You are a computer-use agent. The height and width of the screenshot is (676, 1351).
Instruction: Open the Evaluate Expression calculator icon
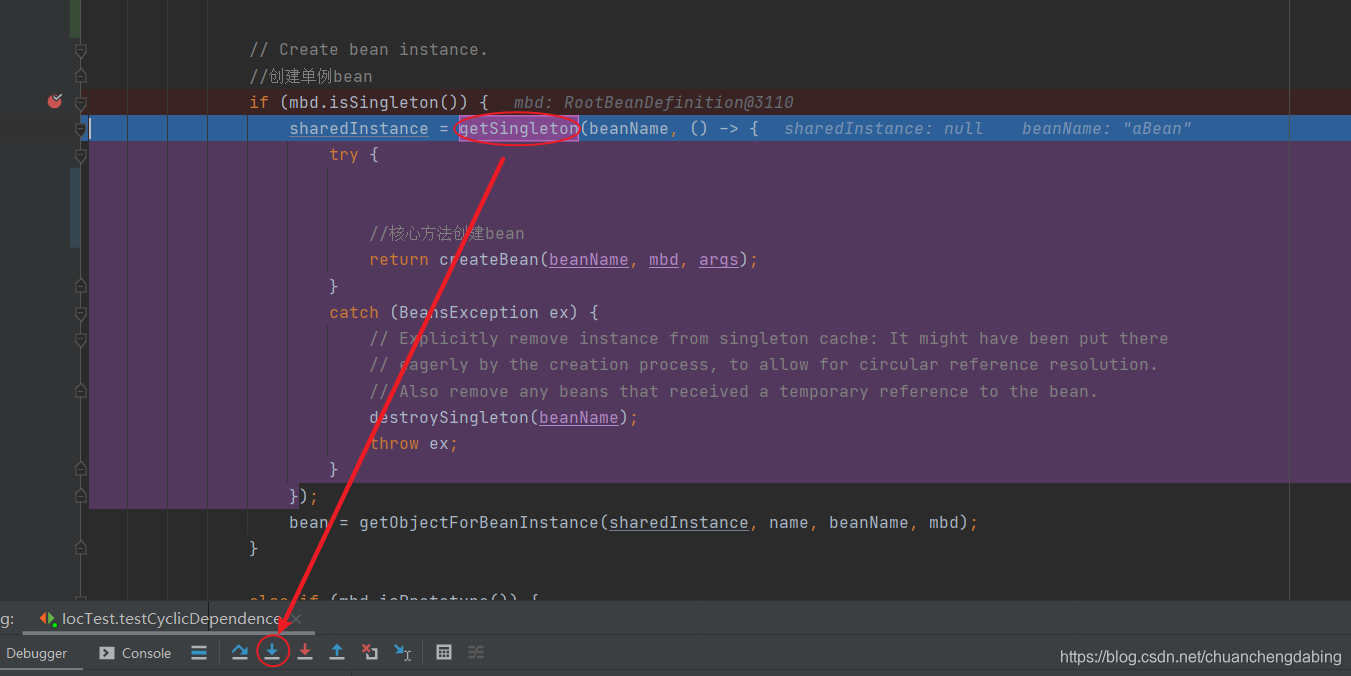[x=444, y=652]
